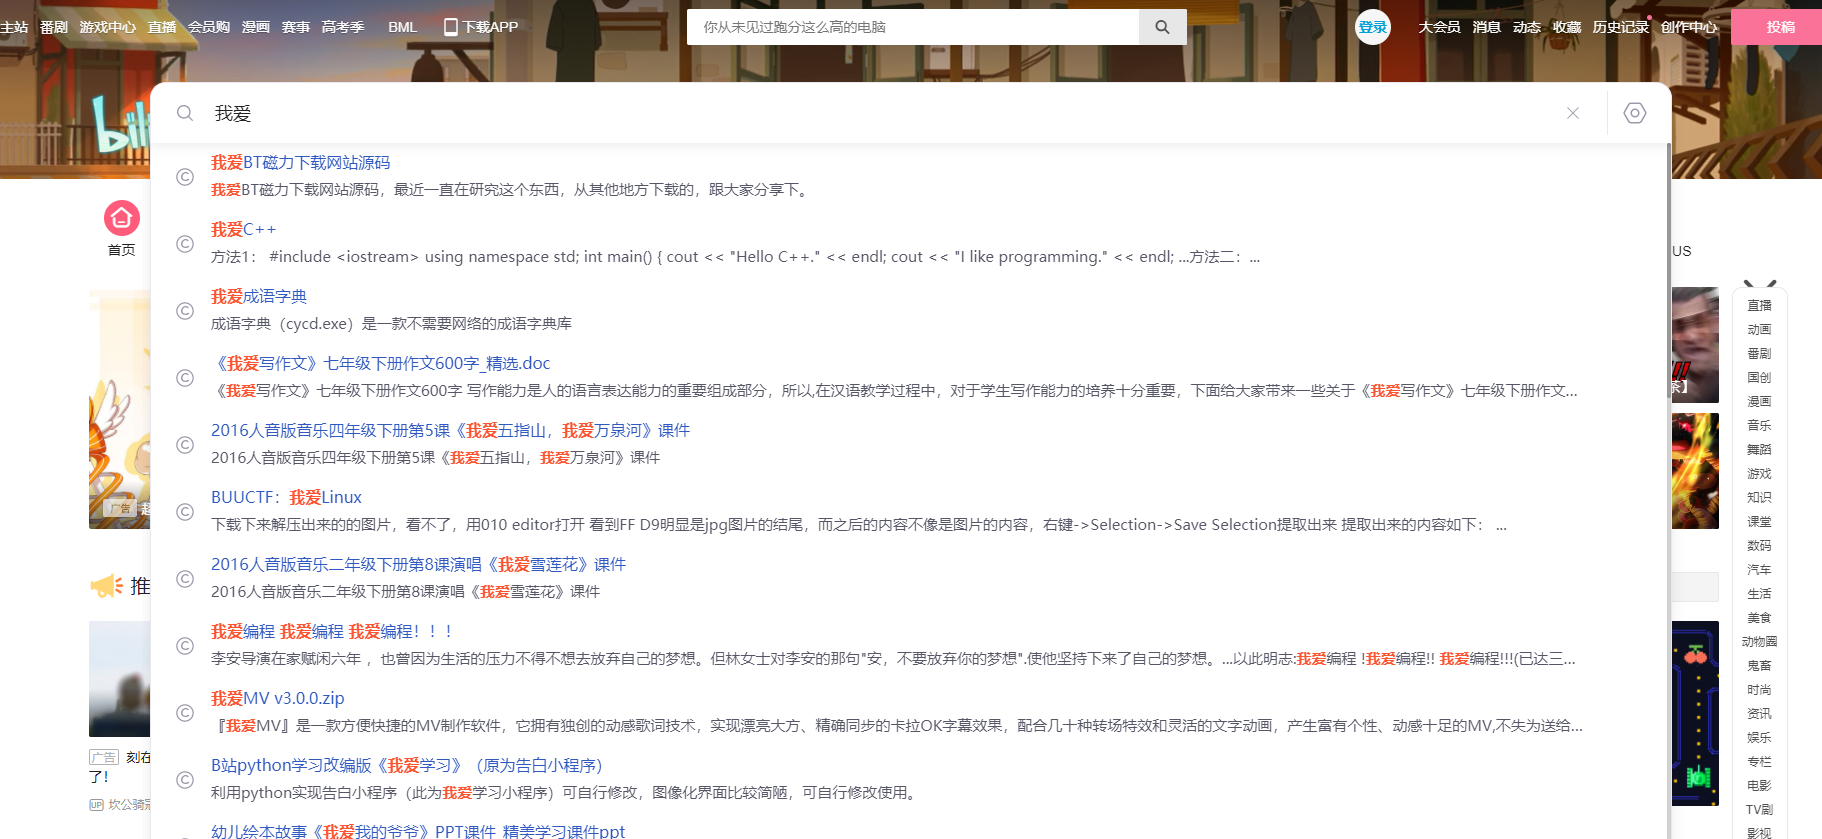Viewport: 1822px width, 839px height.
Task: Click the overlay search magnifier icon beside 我爱
Action: [x=185, y=113]
